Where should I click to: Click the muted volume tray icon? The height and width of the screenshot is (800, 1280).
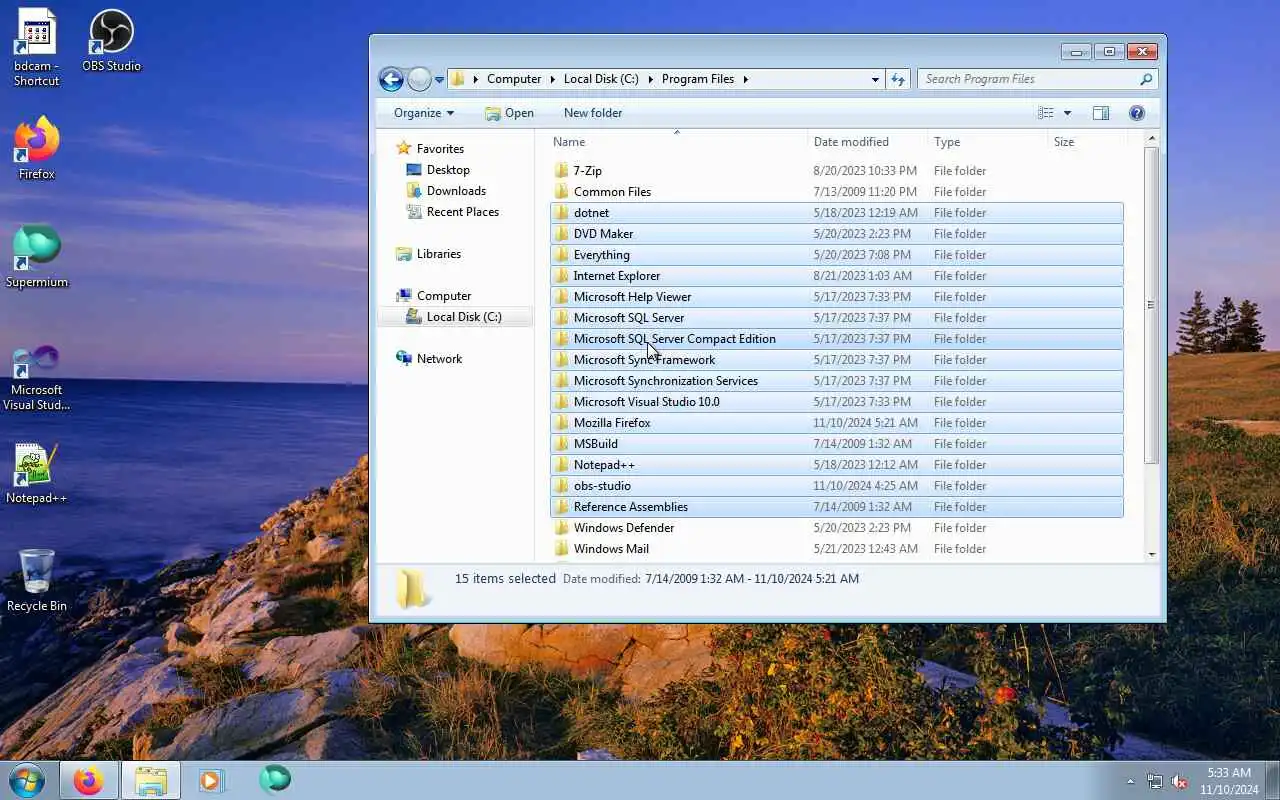click(x=1180, y=781)
